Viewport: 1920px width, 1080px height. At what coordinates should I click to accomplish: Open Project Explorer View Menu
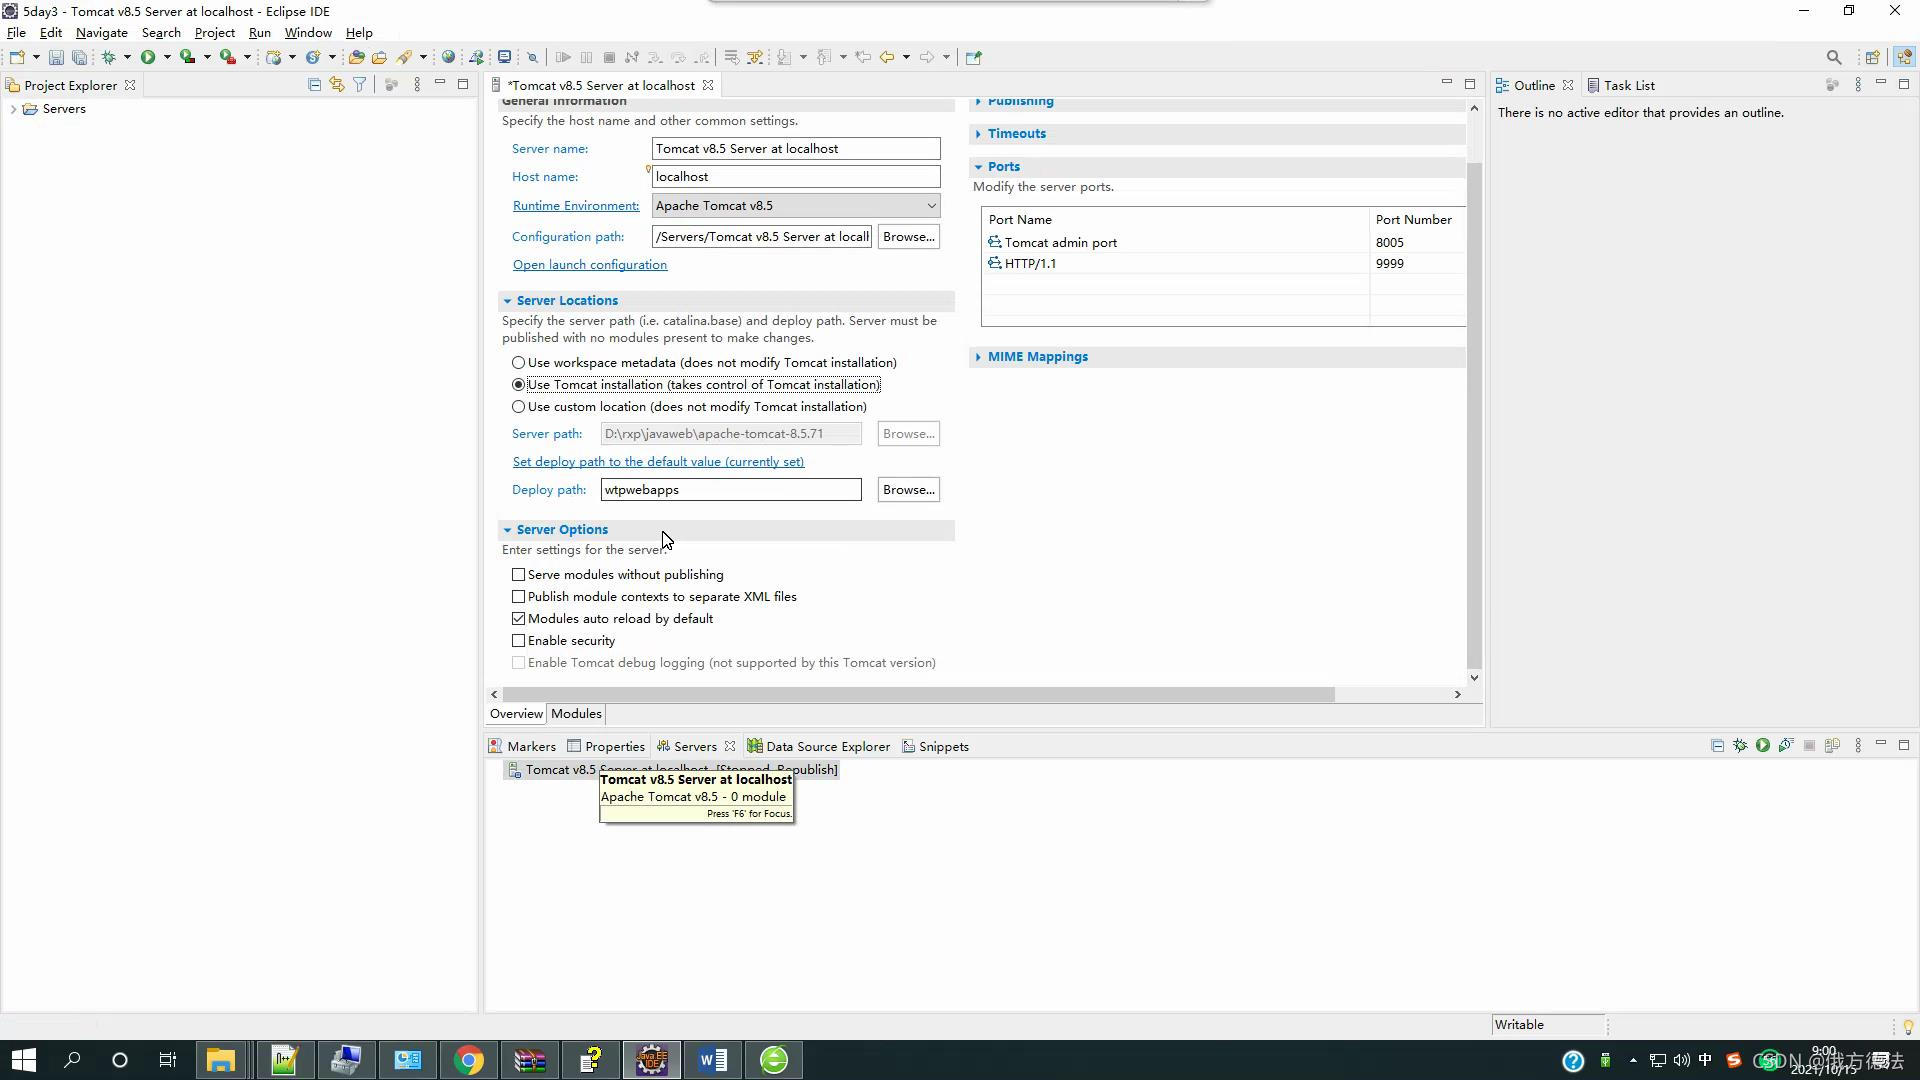[x=417, y=85]
